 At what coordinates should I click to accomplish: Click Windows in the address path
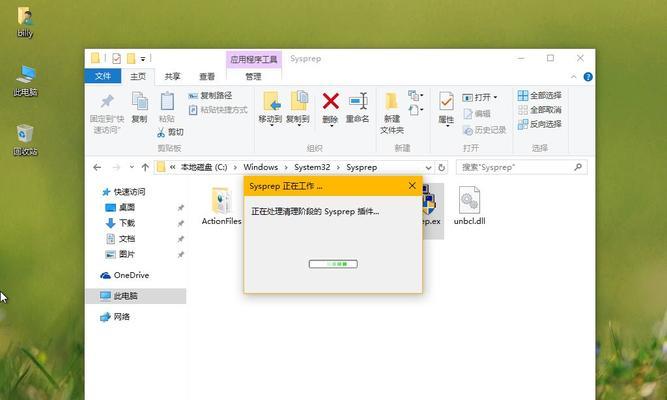pos(261,167)
